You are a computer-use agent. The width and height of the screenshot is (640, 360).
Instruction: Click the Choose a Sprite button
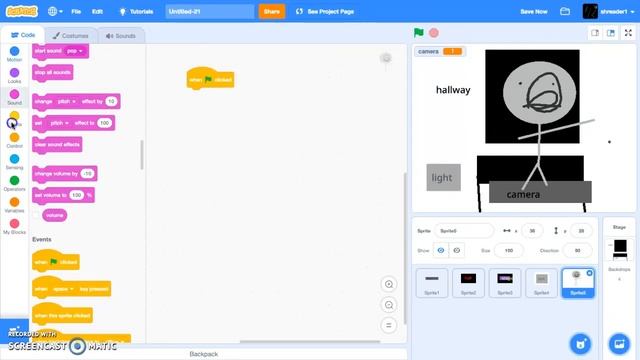click(580, 344)
